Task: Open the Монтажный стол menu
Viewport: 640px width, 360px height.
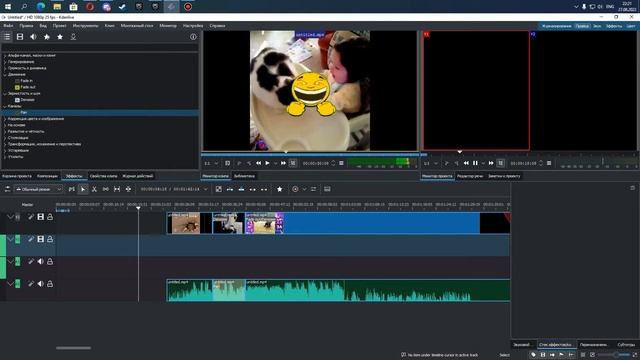Action: tap(137, 26)
